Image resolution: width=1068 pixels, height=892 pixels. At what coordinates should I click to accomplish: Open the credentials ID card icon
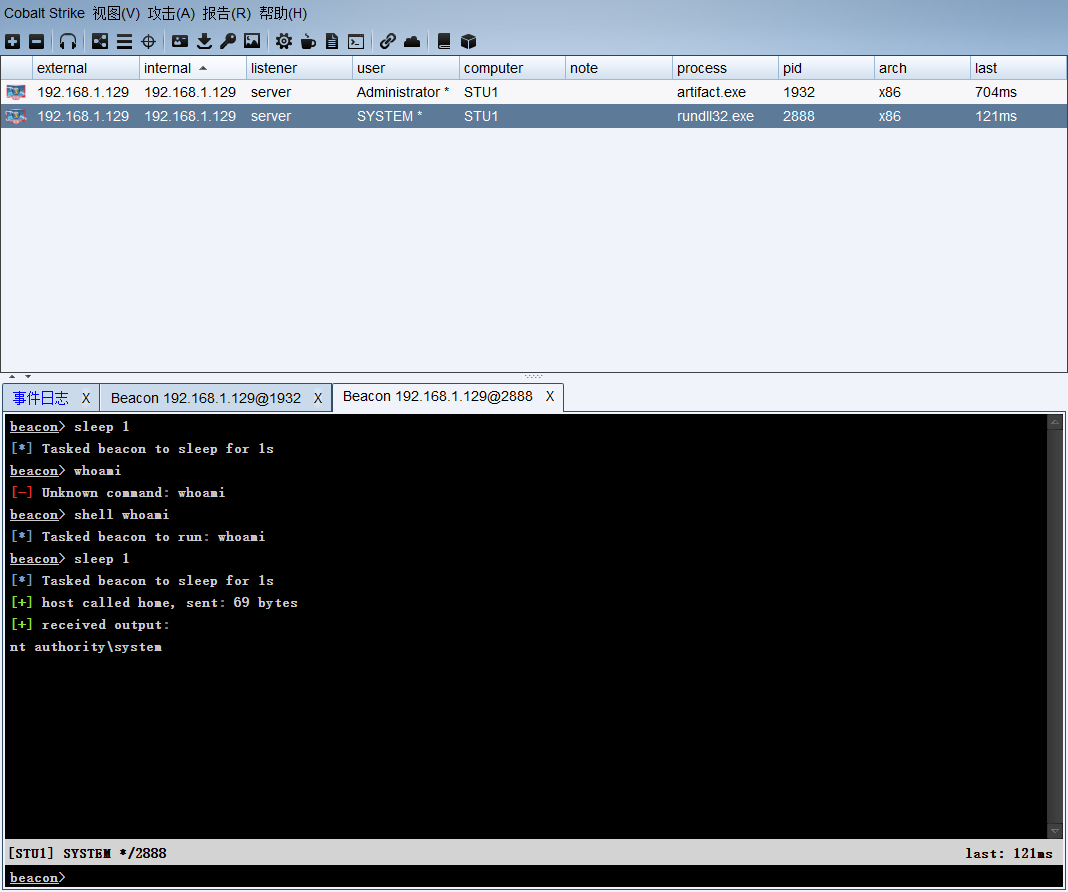180,42
